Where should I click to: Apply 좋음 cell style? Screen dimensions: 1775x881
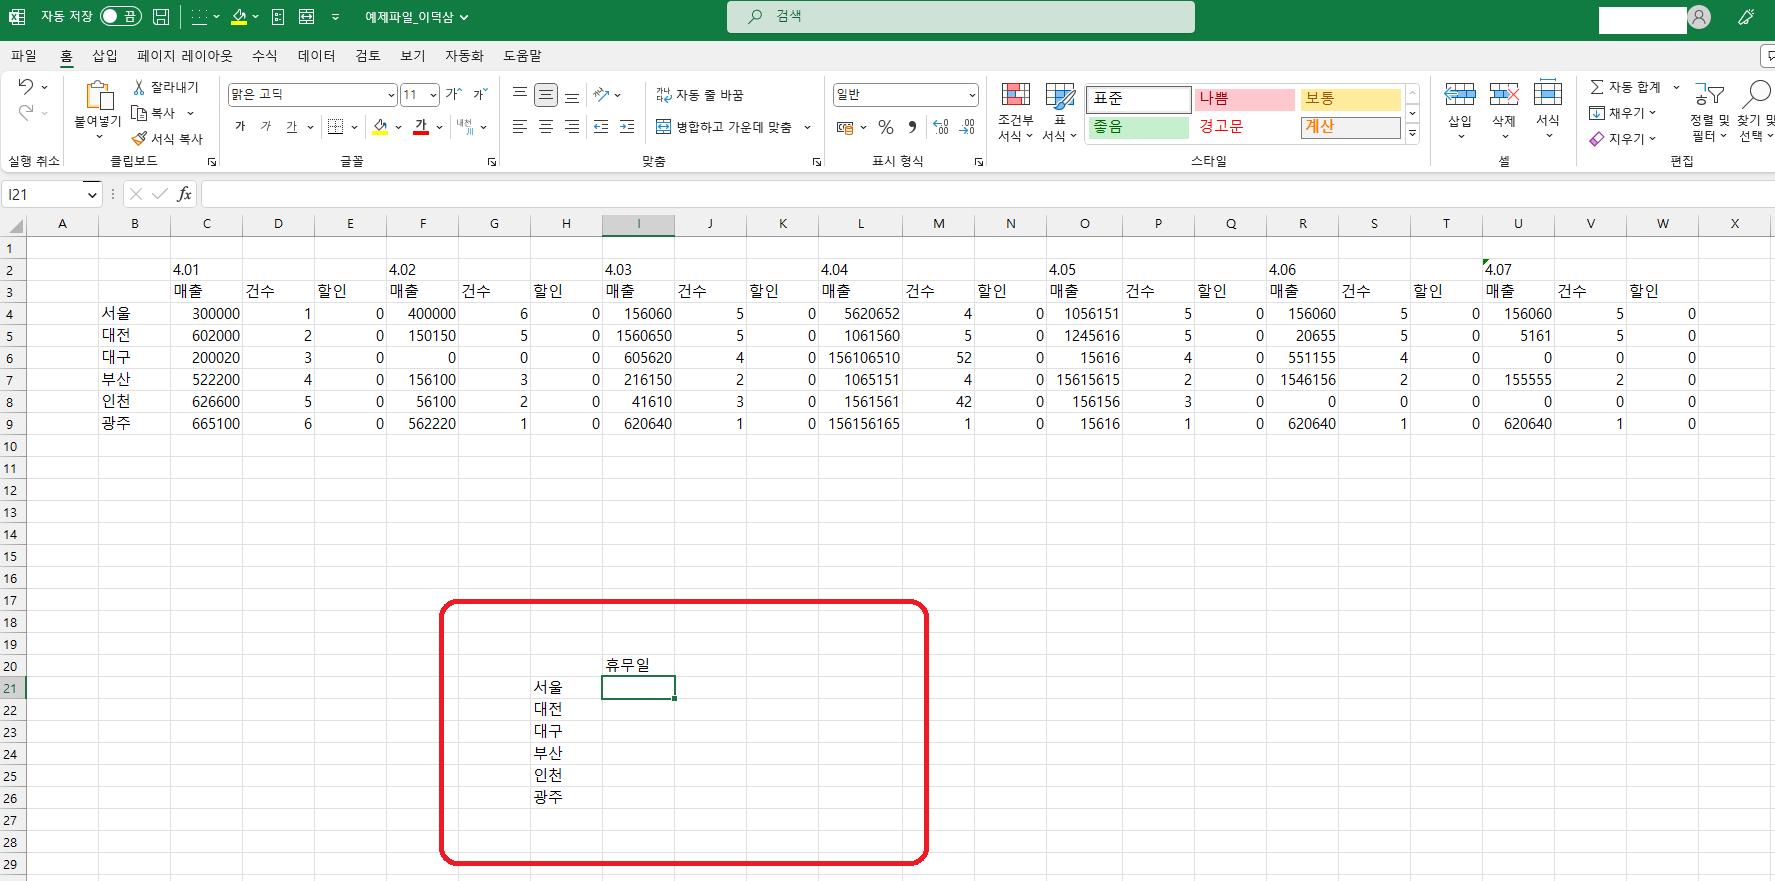point(1138,127)
